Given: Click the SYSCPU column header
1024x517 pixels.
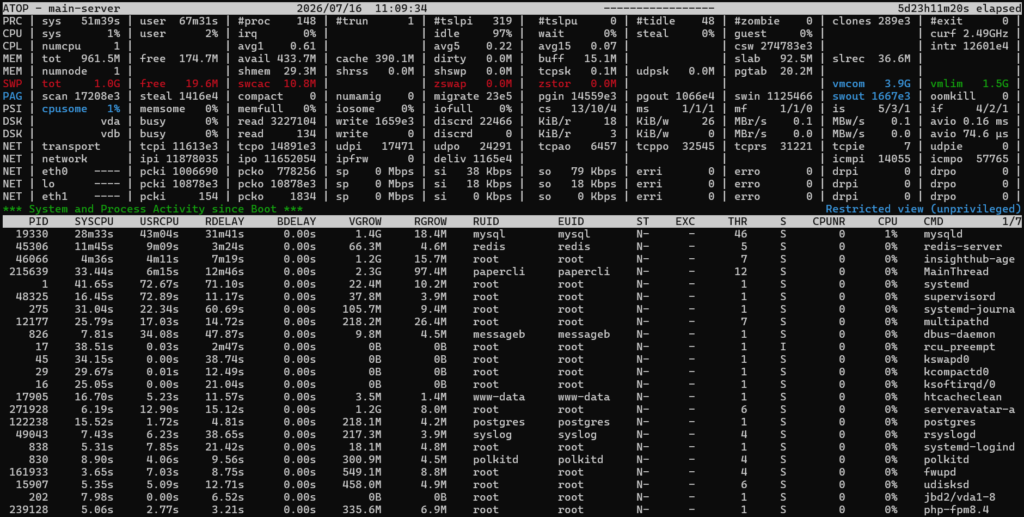Looking at the screenshot, I should pos(94,221).
